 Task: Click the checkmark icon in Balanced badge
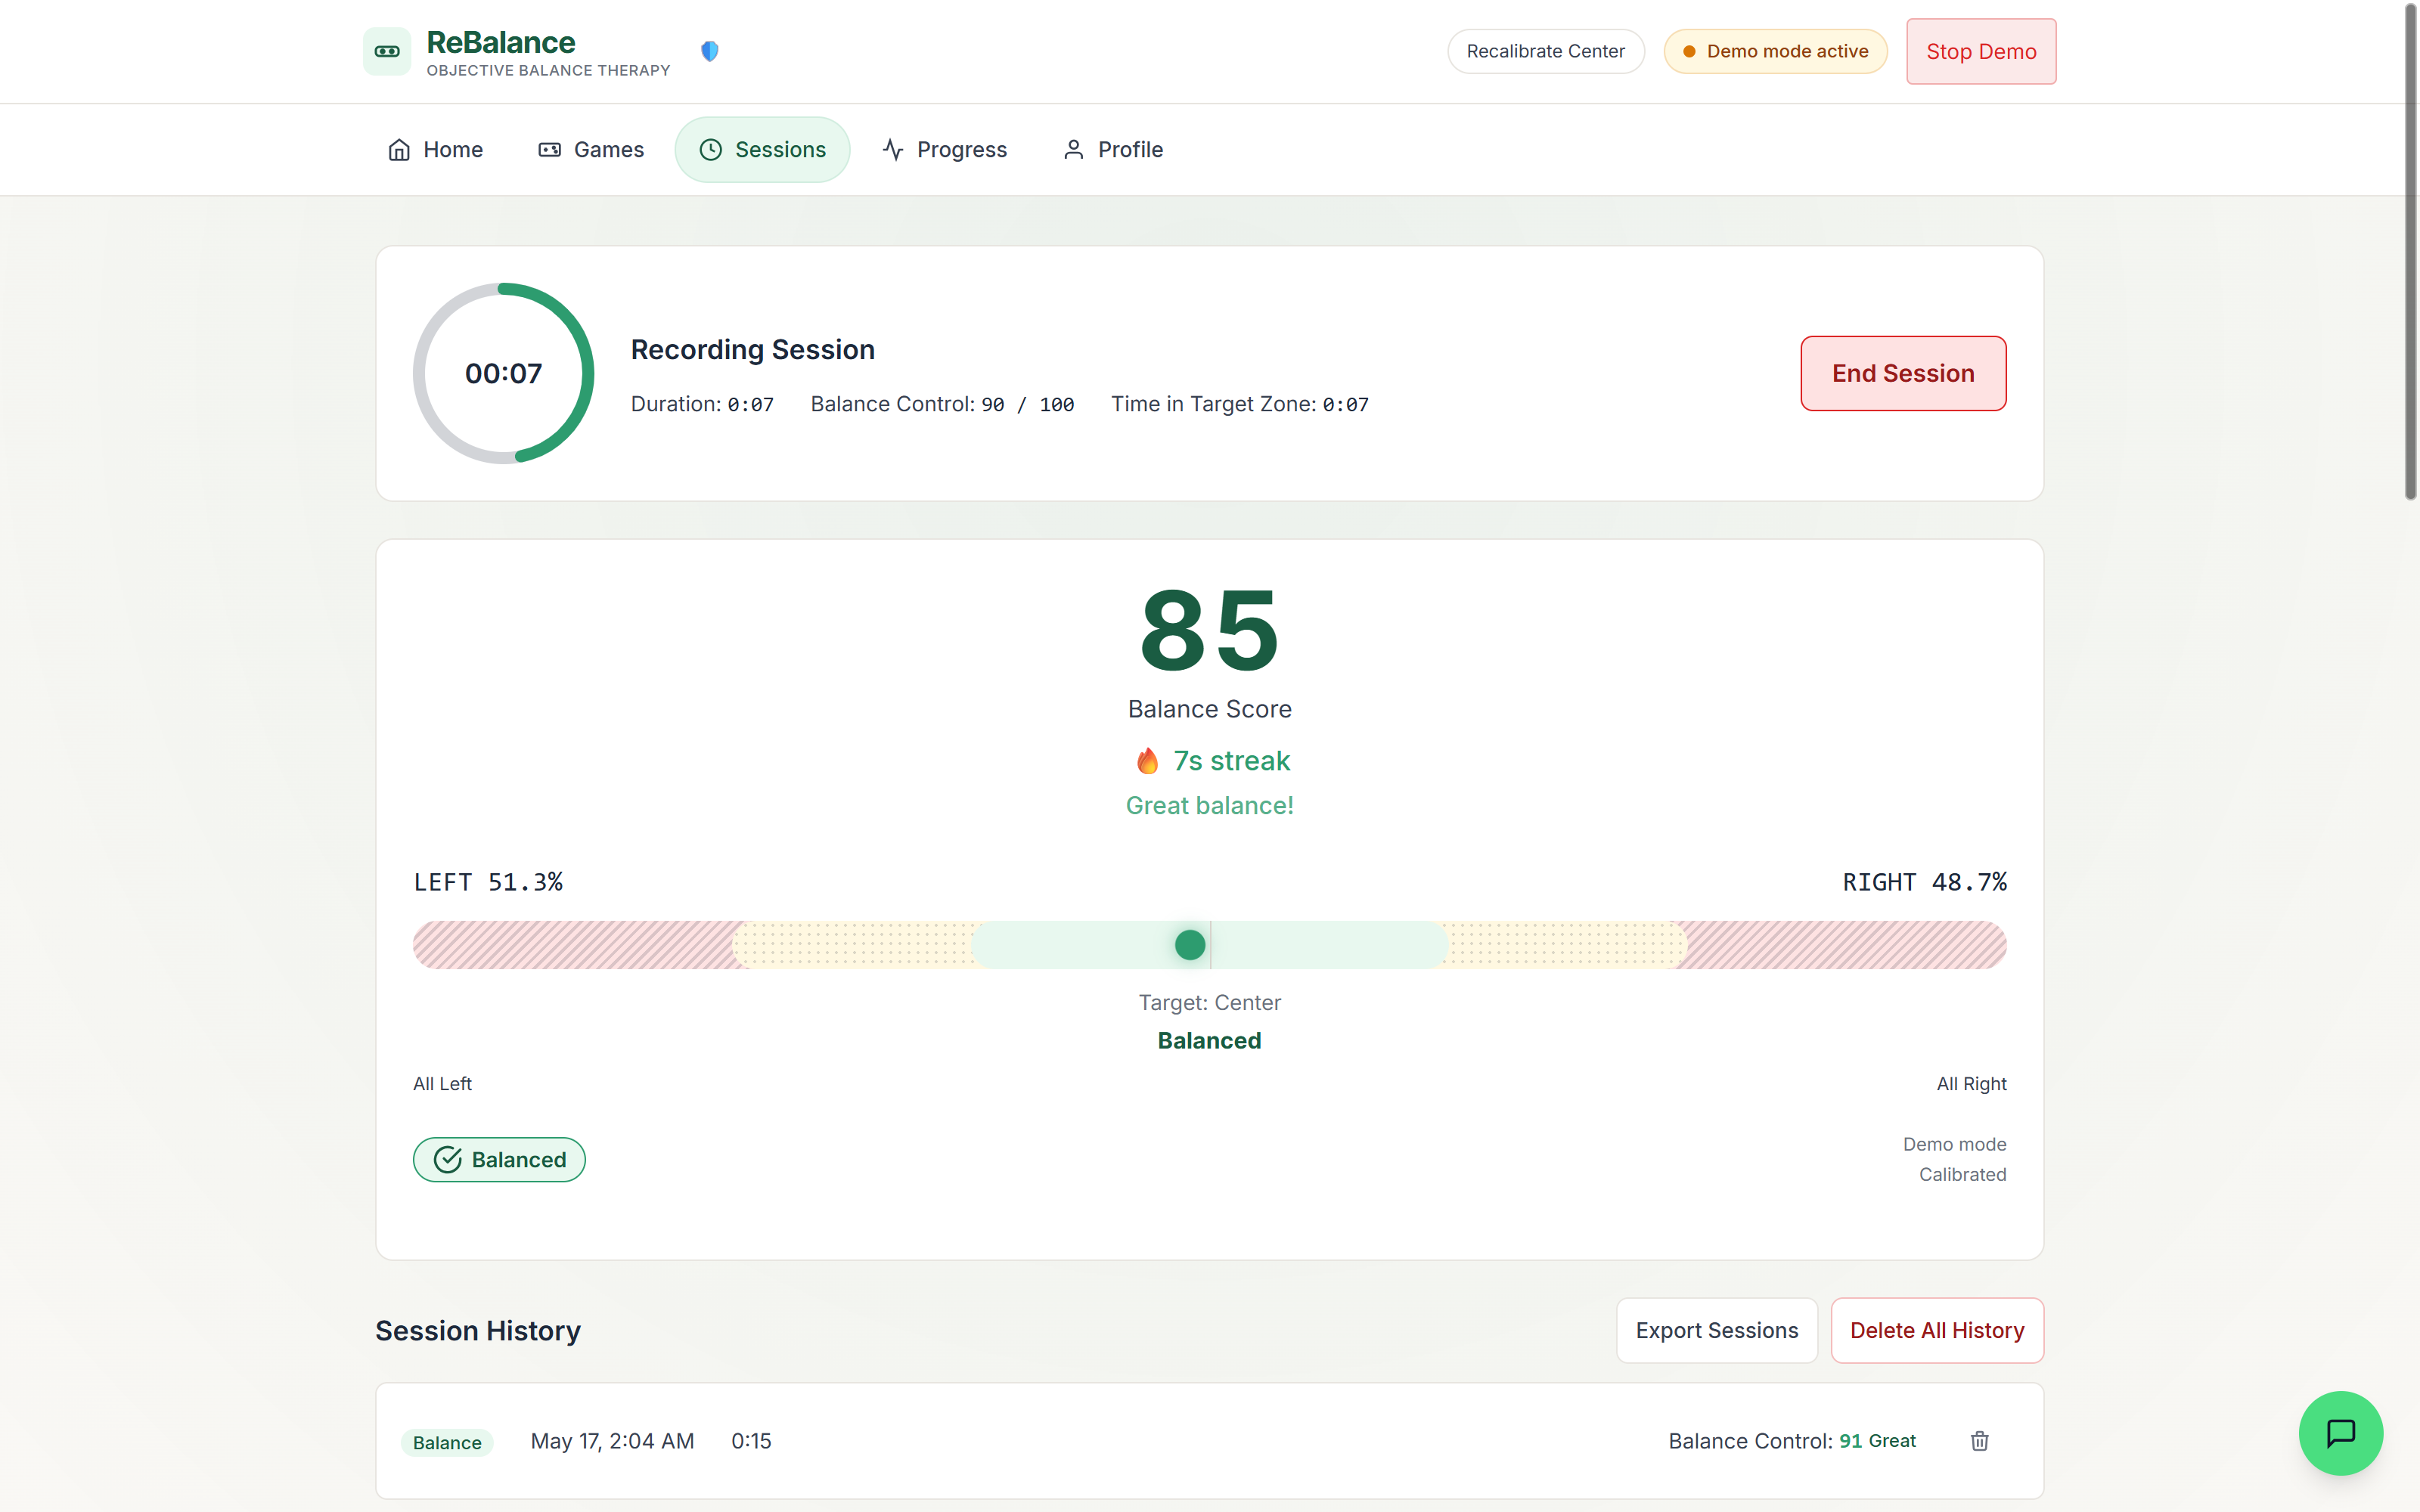coord(448,1160)
